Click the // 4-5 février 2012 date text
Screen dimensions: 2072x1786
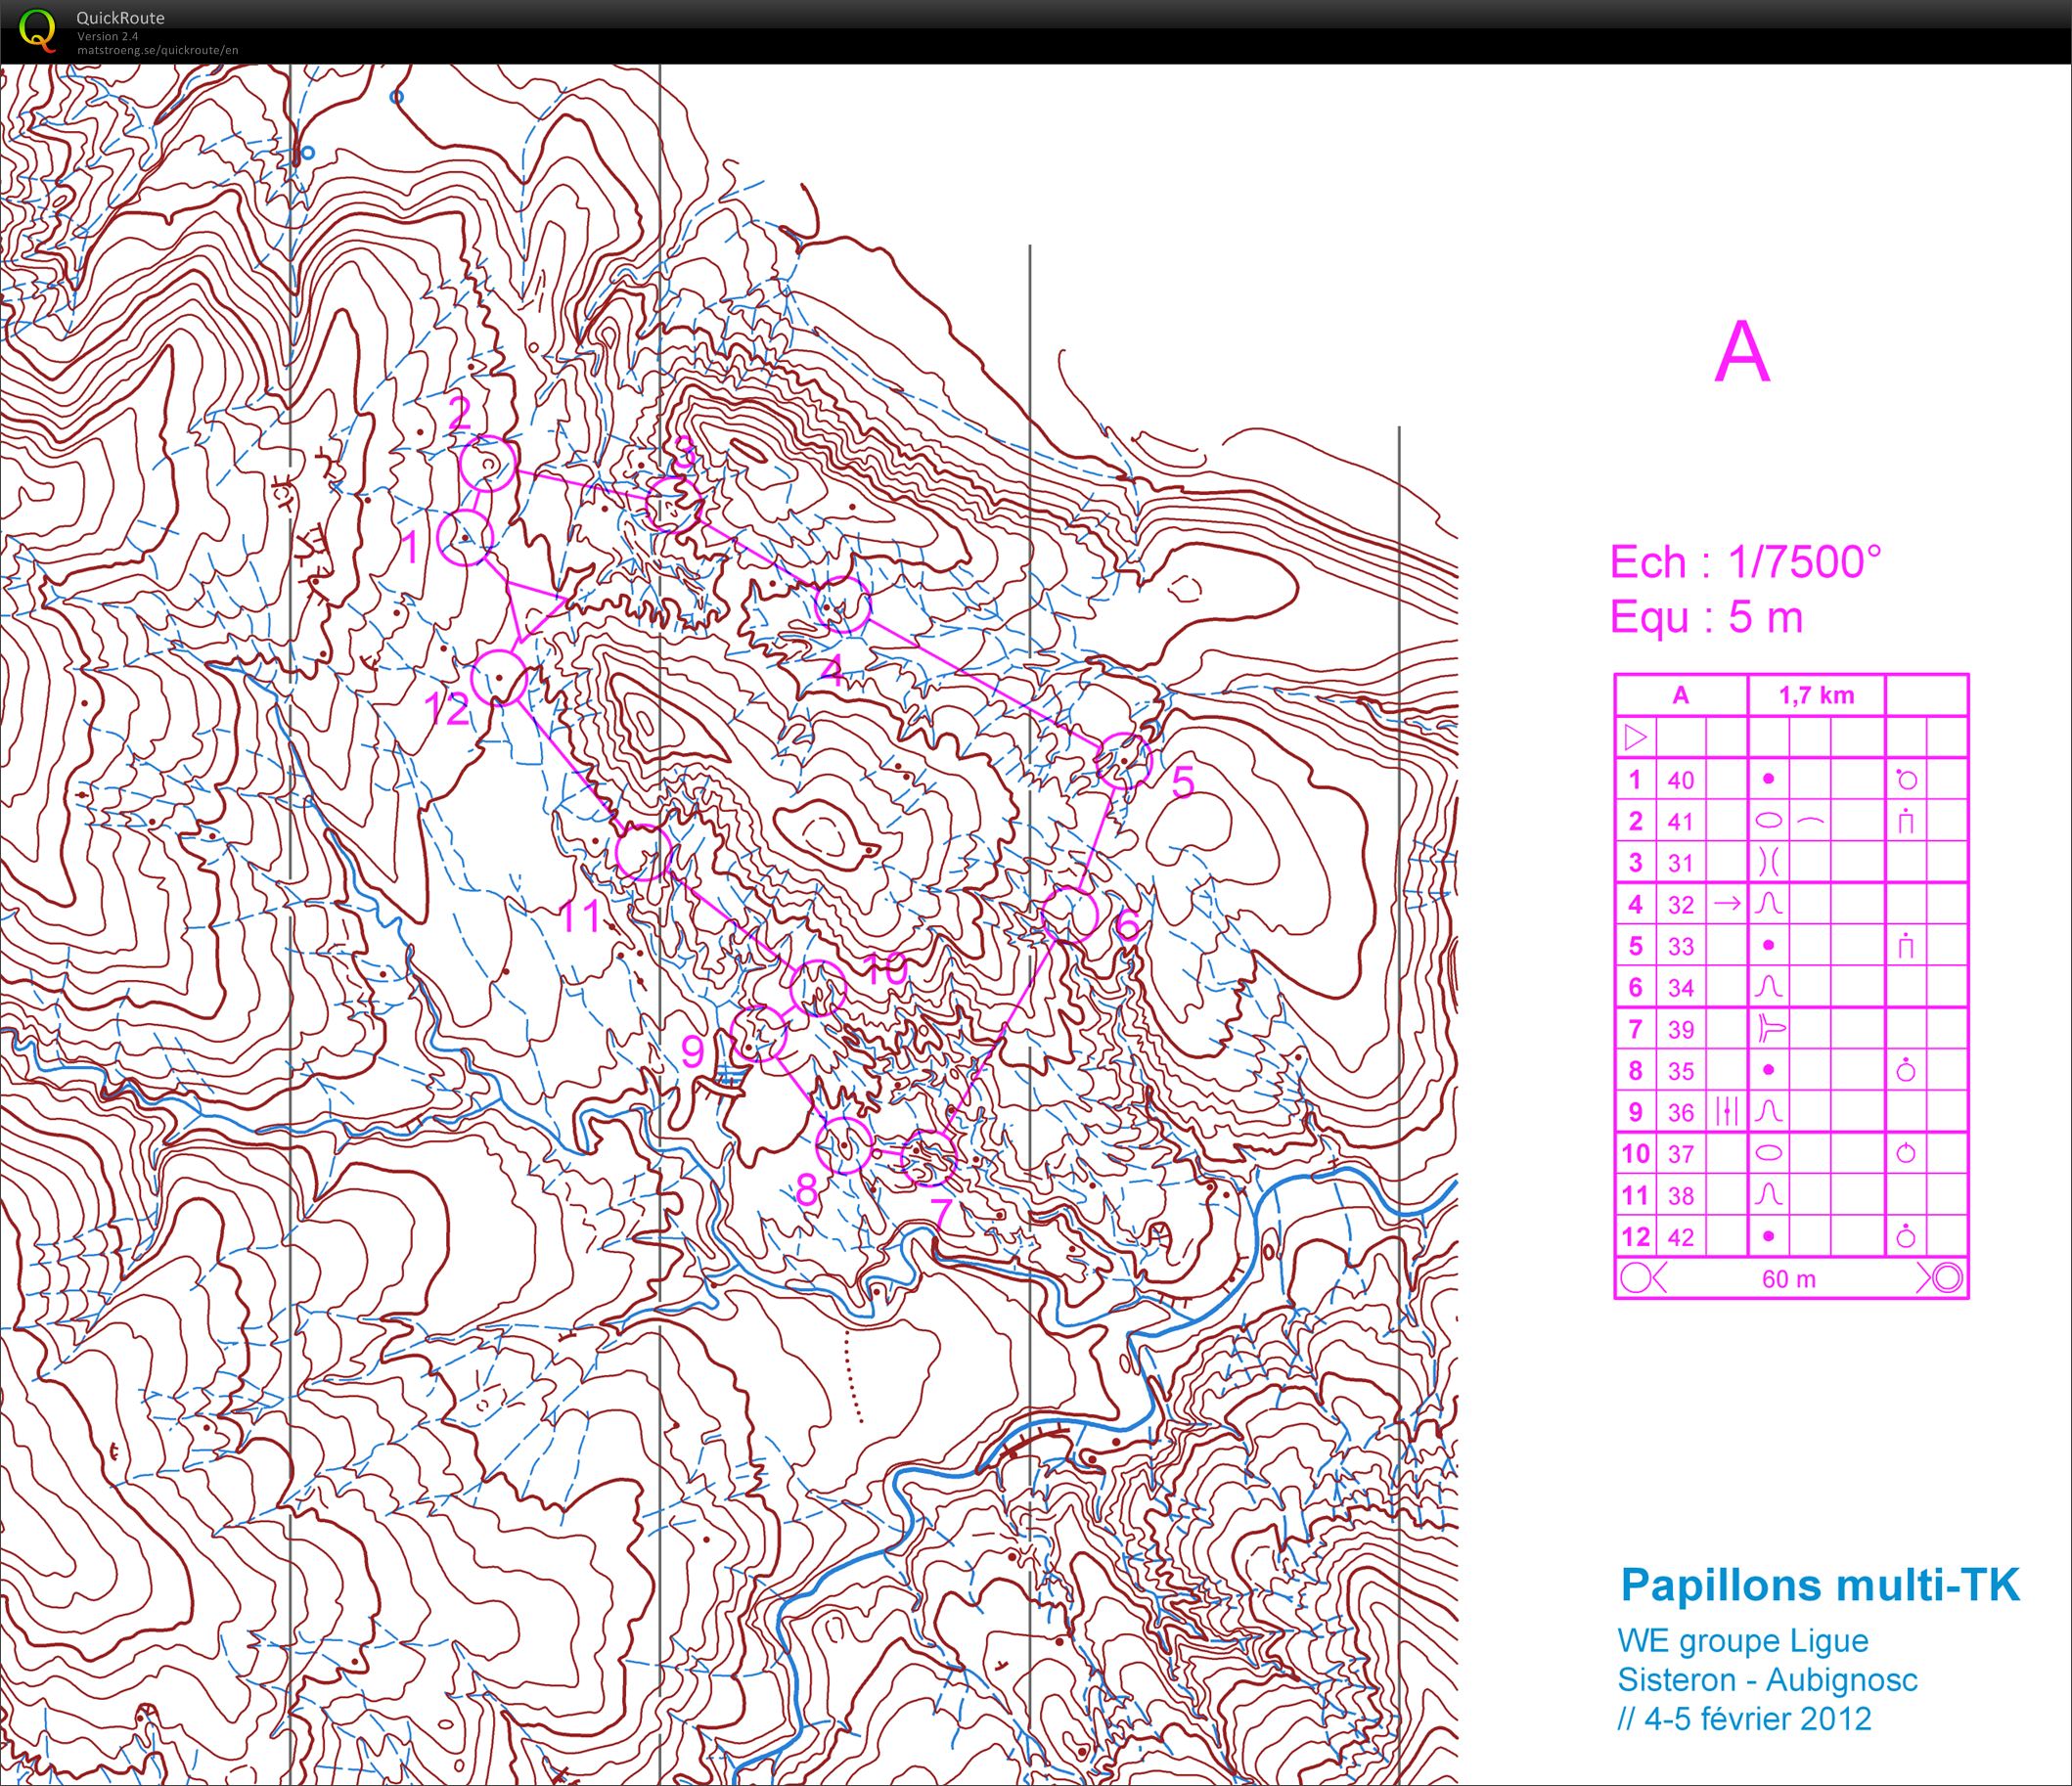tap(1745, 1719)
